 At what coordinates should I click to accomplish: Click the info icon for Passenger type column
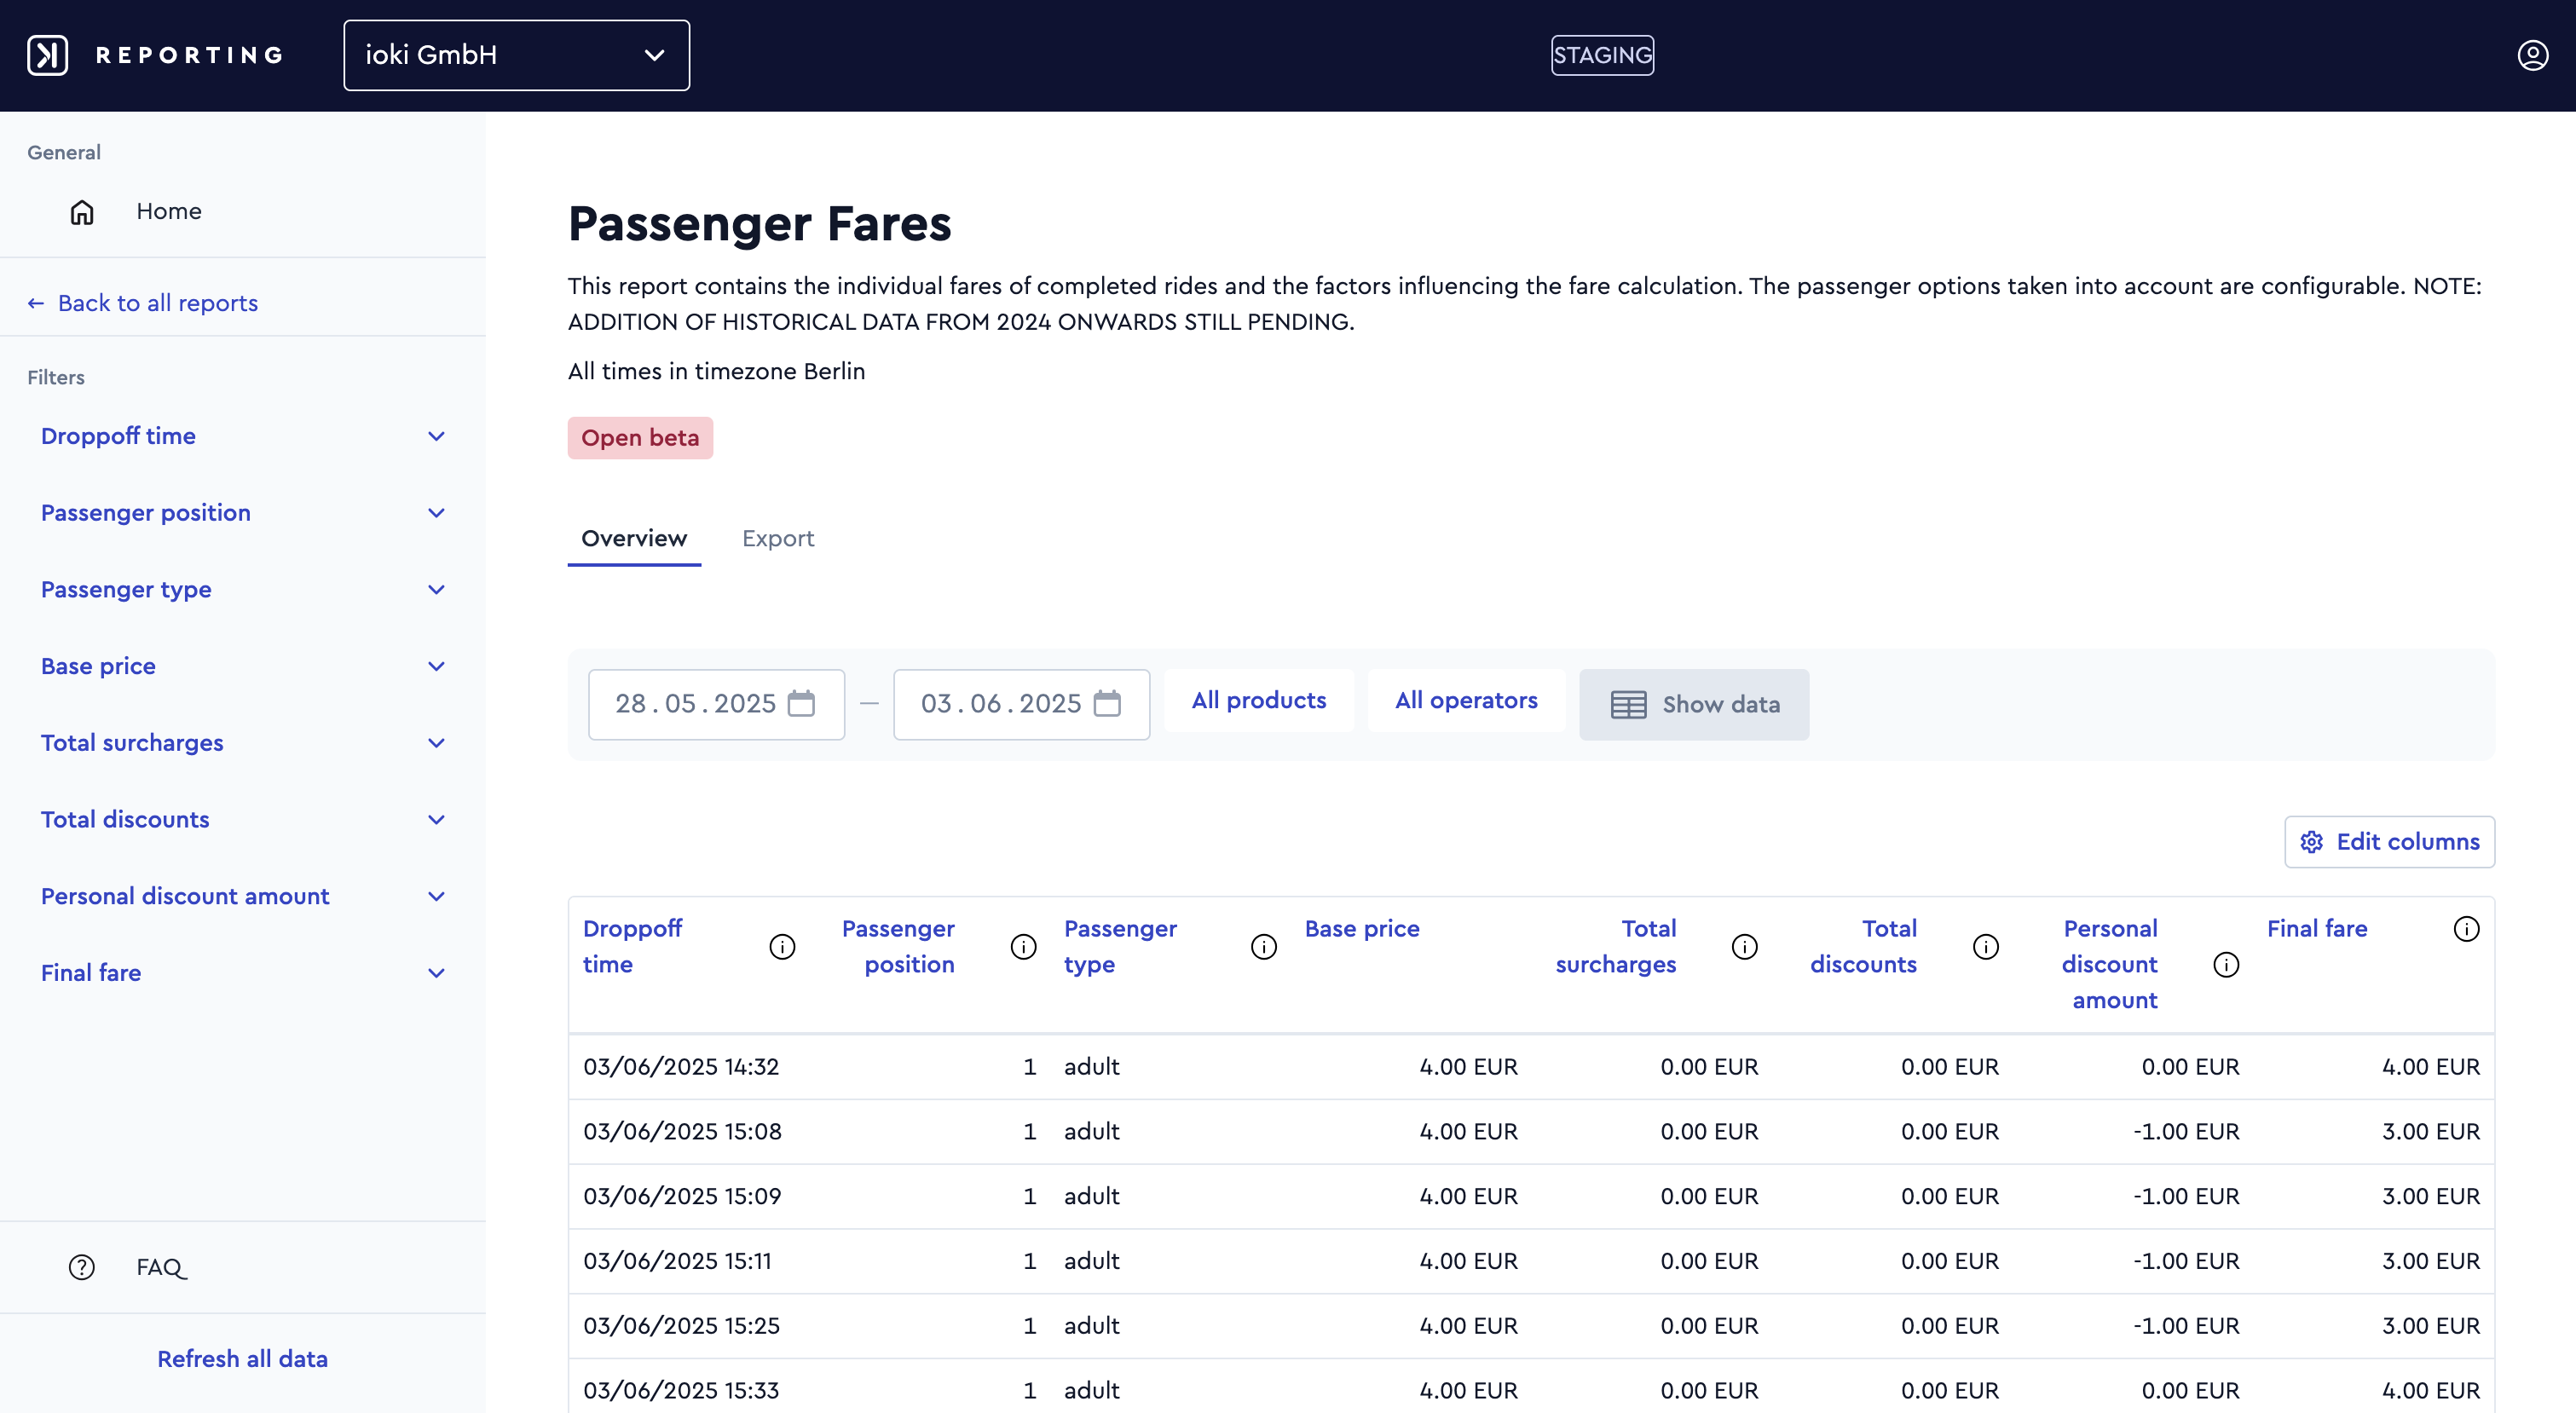click(x=1264, y=946)
